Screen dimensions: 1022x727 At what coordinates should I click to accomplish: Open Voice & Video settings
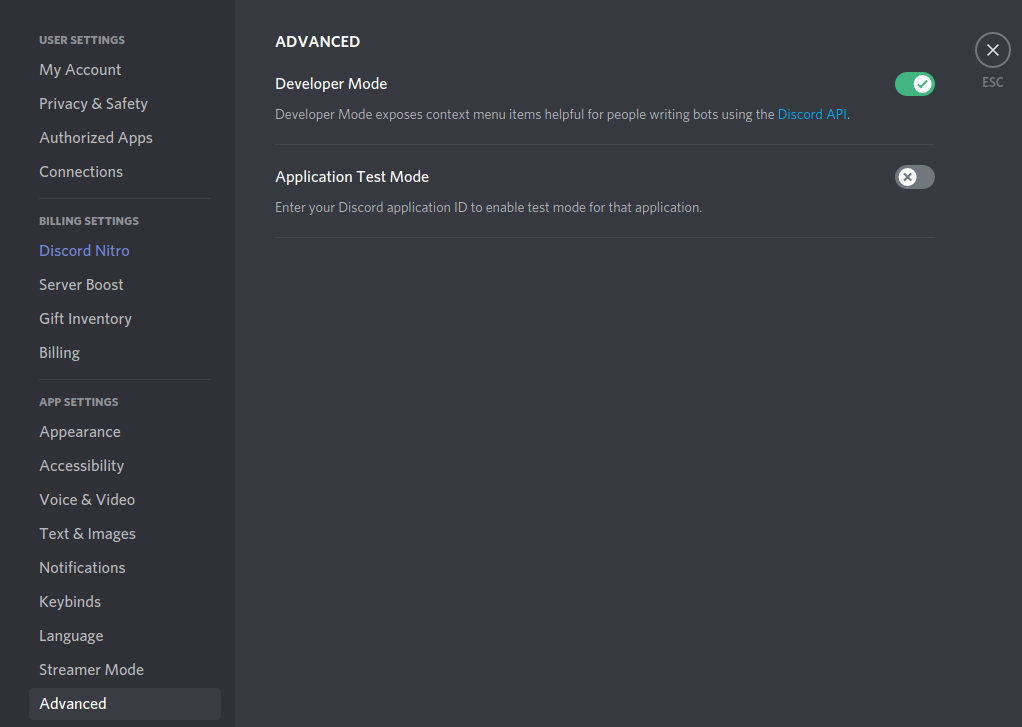click(x=87, y=499)
